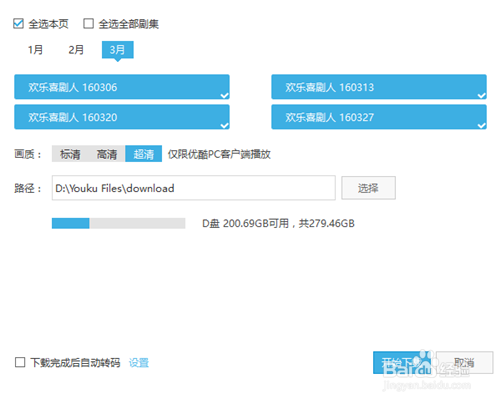Click the 开始下载 button

click(402, 362)
